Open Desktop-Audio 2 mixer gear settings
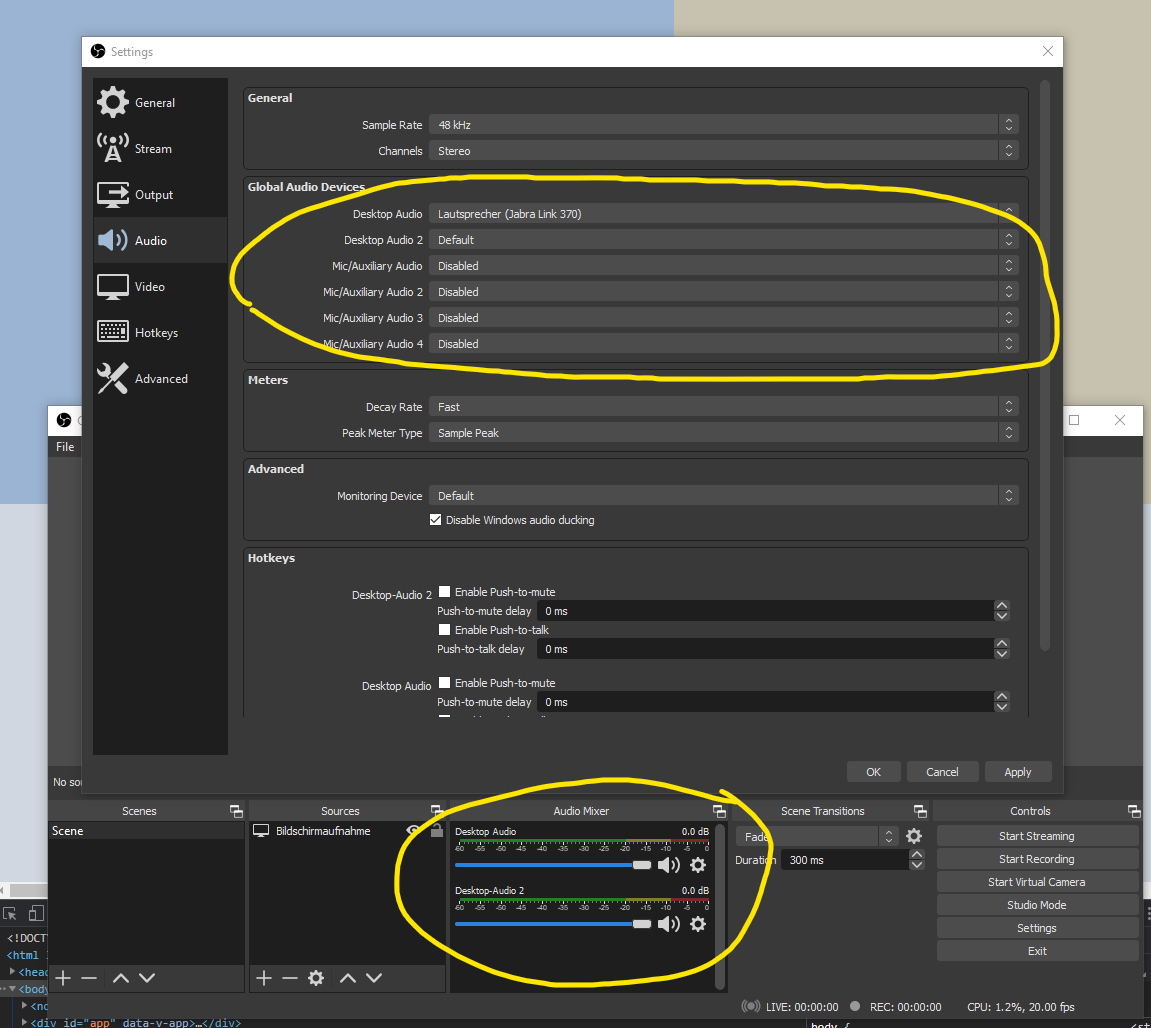 pyautogui.click(x=698, y=924)
